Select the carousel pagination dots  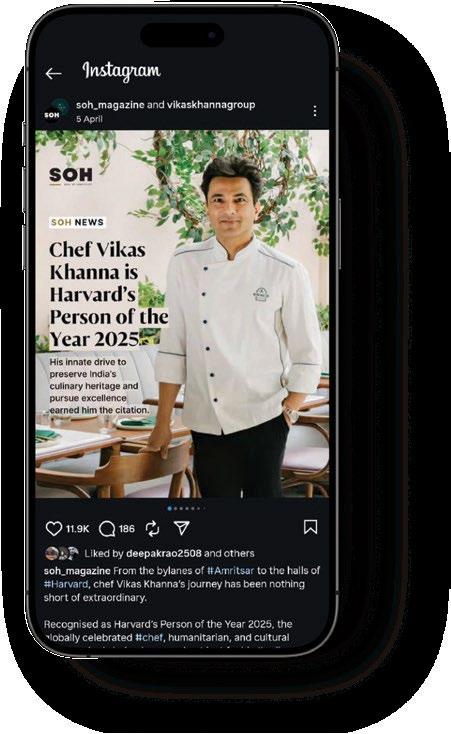pos(186,508)
